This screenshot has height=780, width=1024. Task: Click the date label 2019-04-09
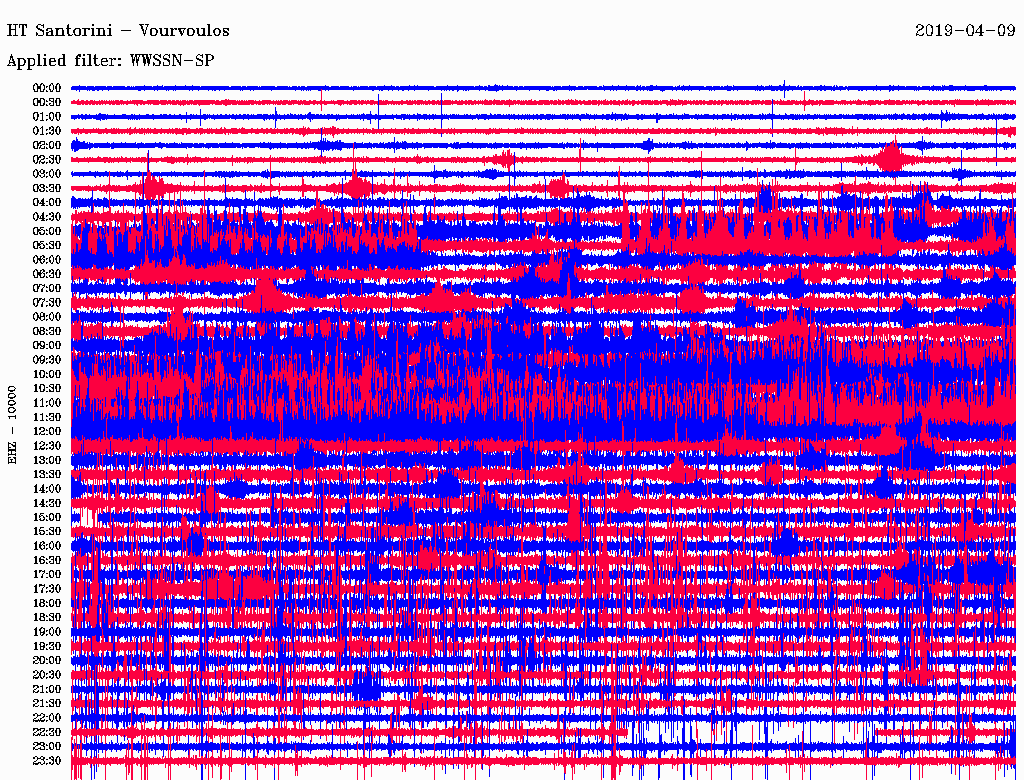click(965, 31)
